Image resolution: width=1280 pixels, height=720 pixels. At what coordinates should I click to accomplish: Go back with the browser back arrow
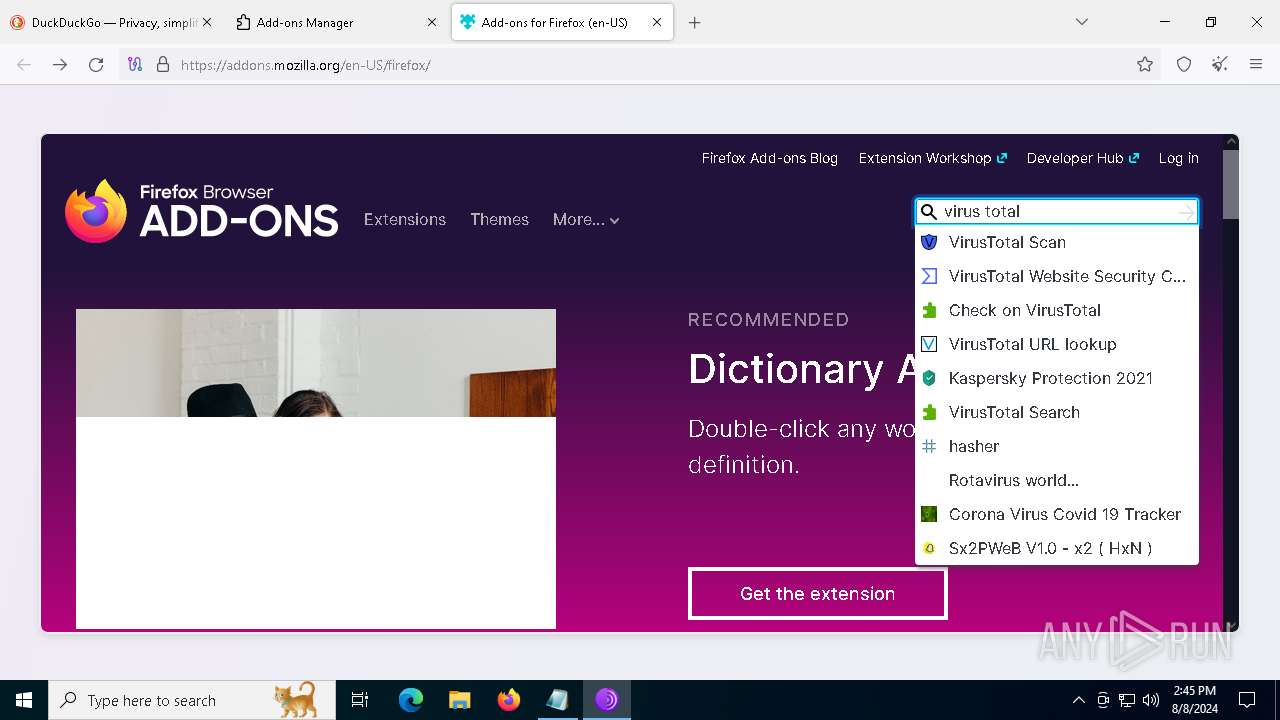[24, 65]
